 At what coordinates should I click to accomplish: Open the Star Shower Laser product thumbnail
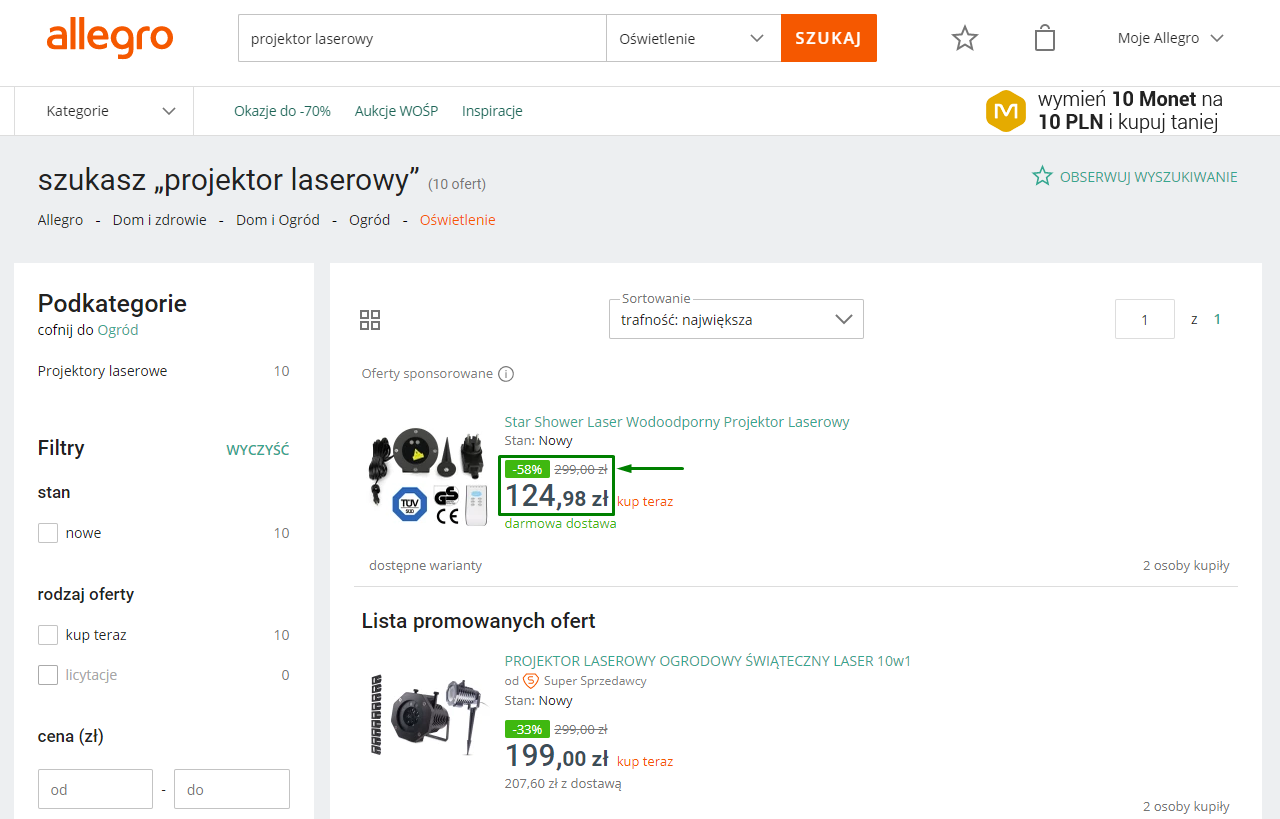427,475
